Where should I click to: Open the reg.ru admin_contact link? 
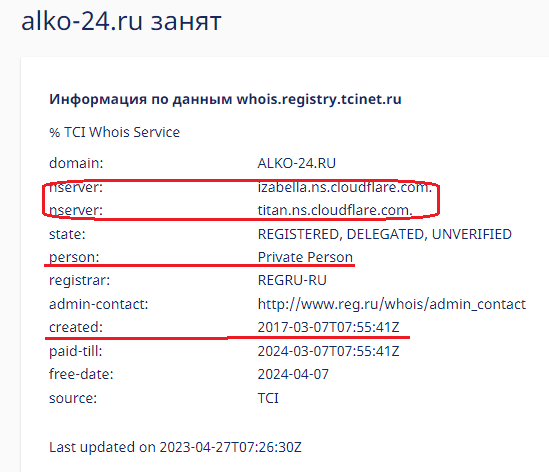pos(391,304)
